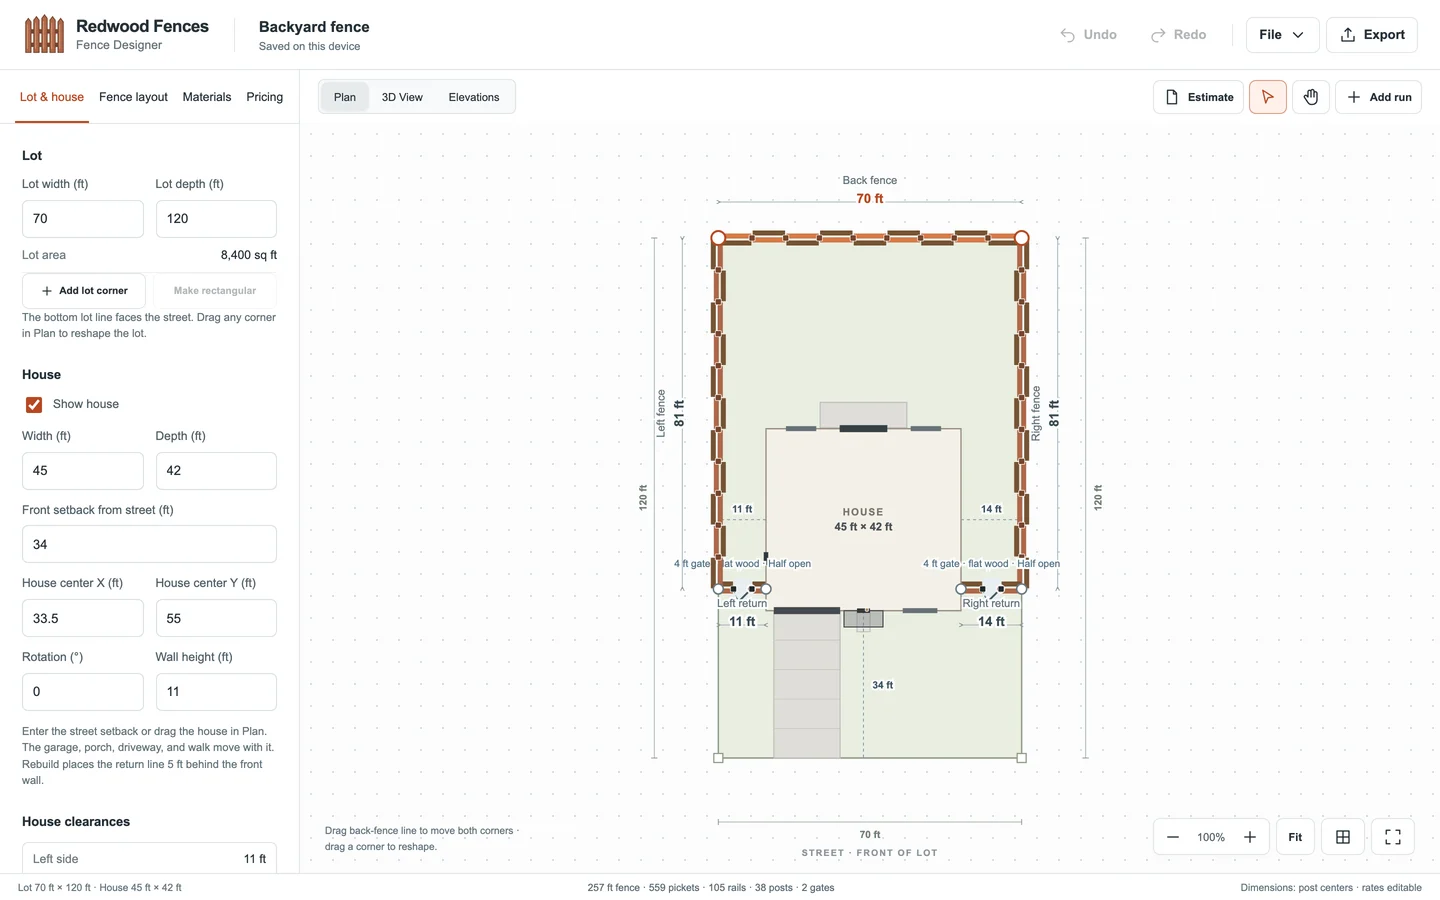
Task: Toggle the grid view icon
Action: 1343,837
